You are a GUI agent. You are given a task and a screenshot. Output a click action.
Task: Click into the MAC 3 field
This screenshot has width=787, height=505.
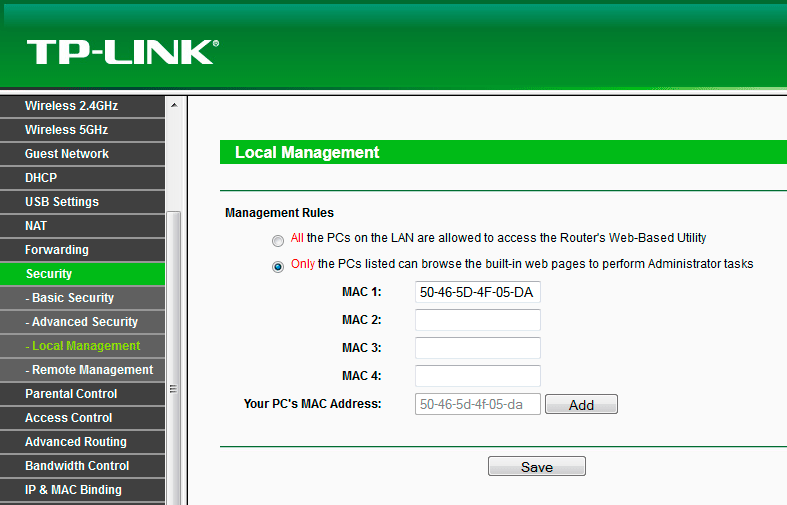(477, 348)
